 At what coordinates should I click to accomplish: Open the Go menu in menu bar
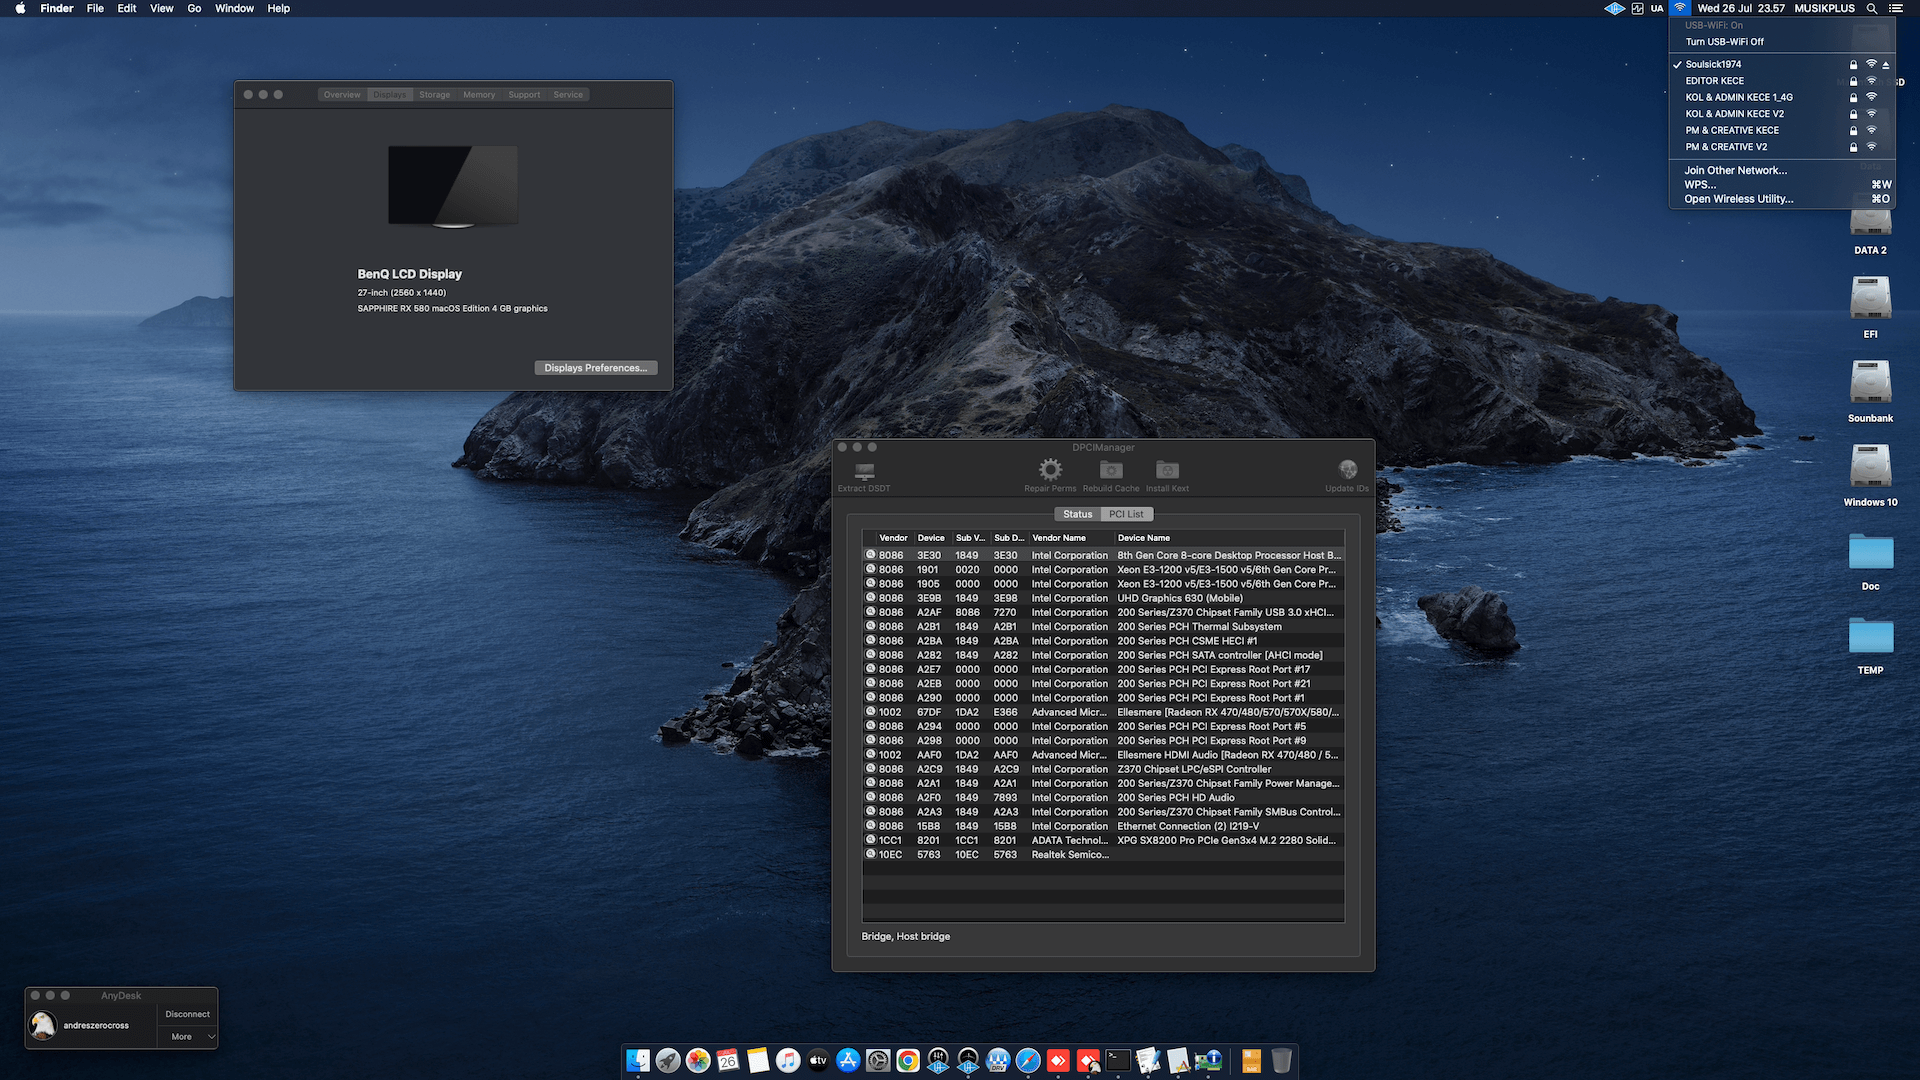[x=194, y=8]
